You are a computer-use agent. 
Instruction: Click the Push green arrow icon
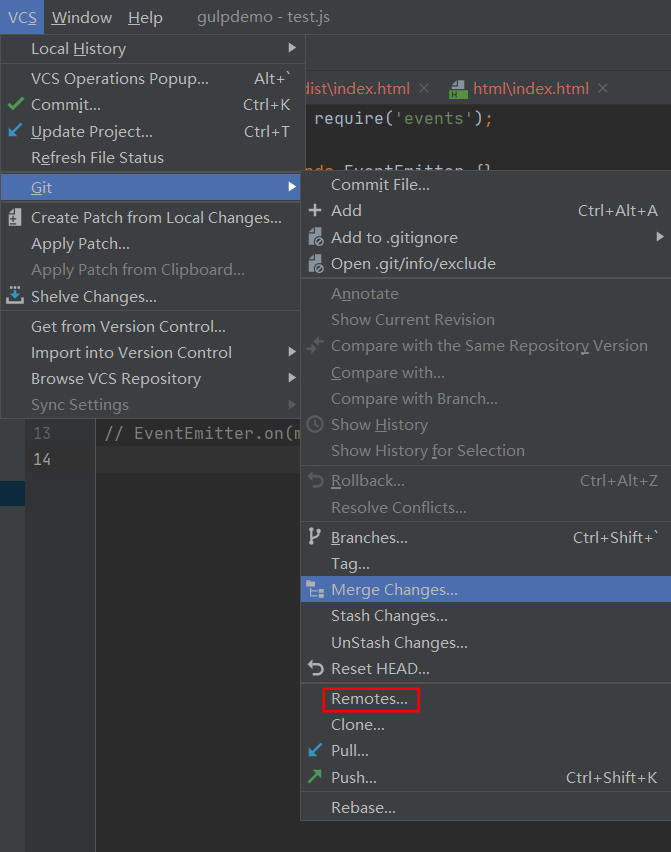pos(315,777)
